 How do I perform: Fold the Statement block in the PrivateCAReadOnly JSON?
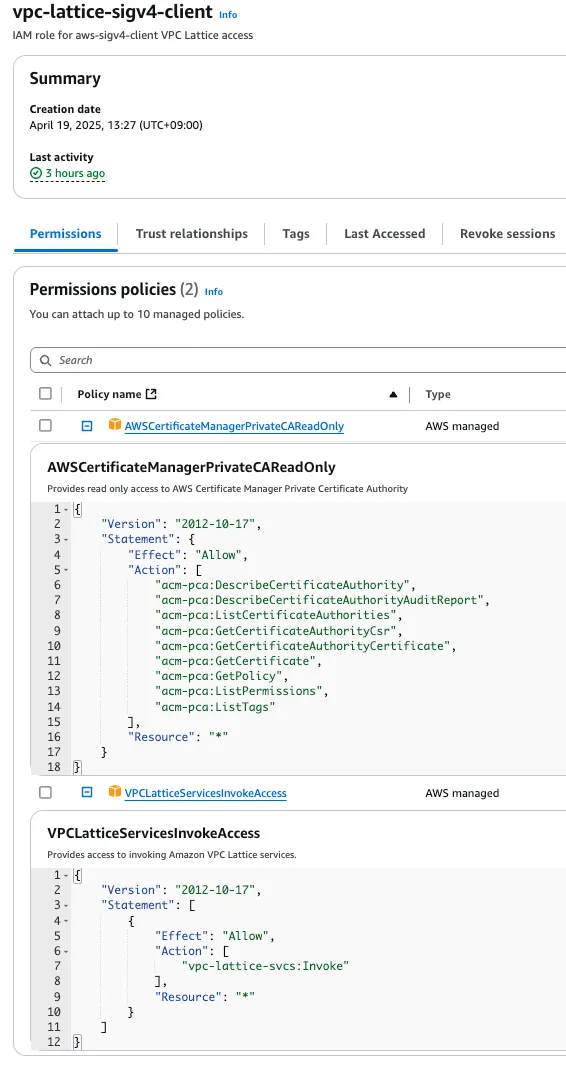tap(66, 540)
